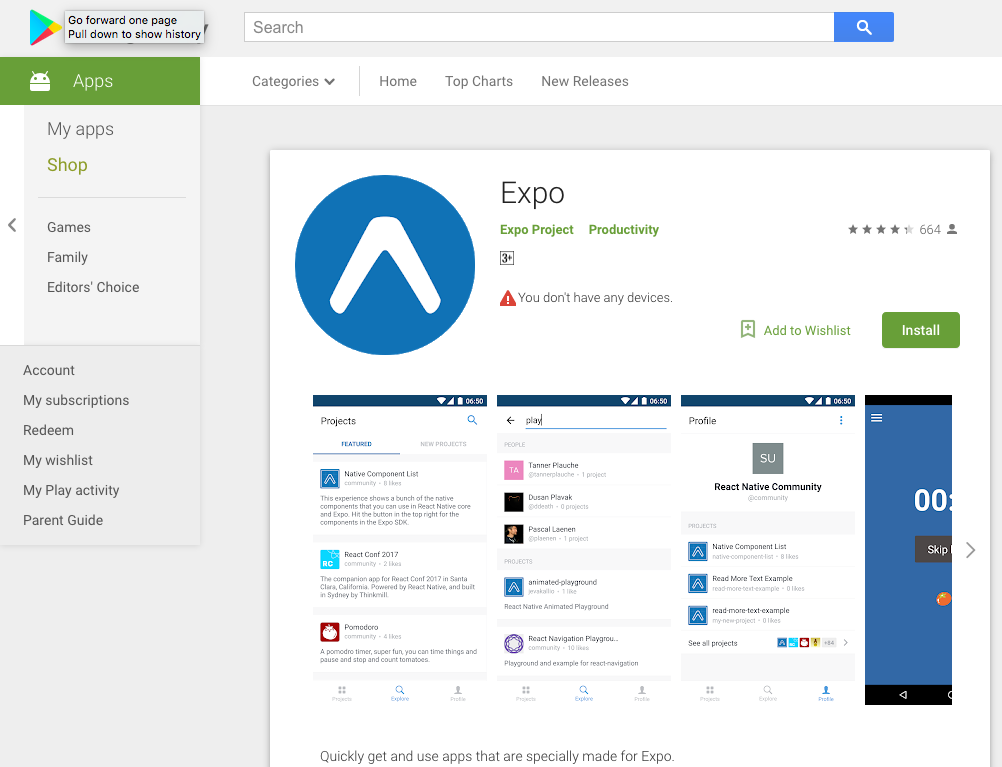Click the Android robot Apps icon
1002x767 pixels.
40,81
